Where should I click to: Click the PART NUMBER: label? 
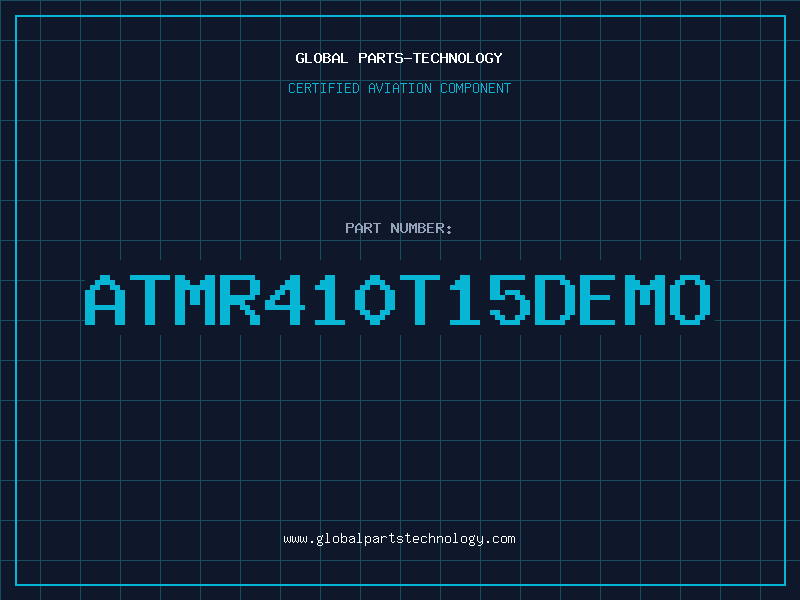[x=399, y=228]
